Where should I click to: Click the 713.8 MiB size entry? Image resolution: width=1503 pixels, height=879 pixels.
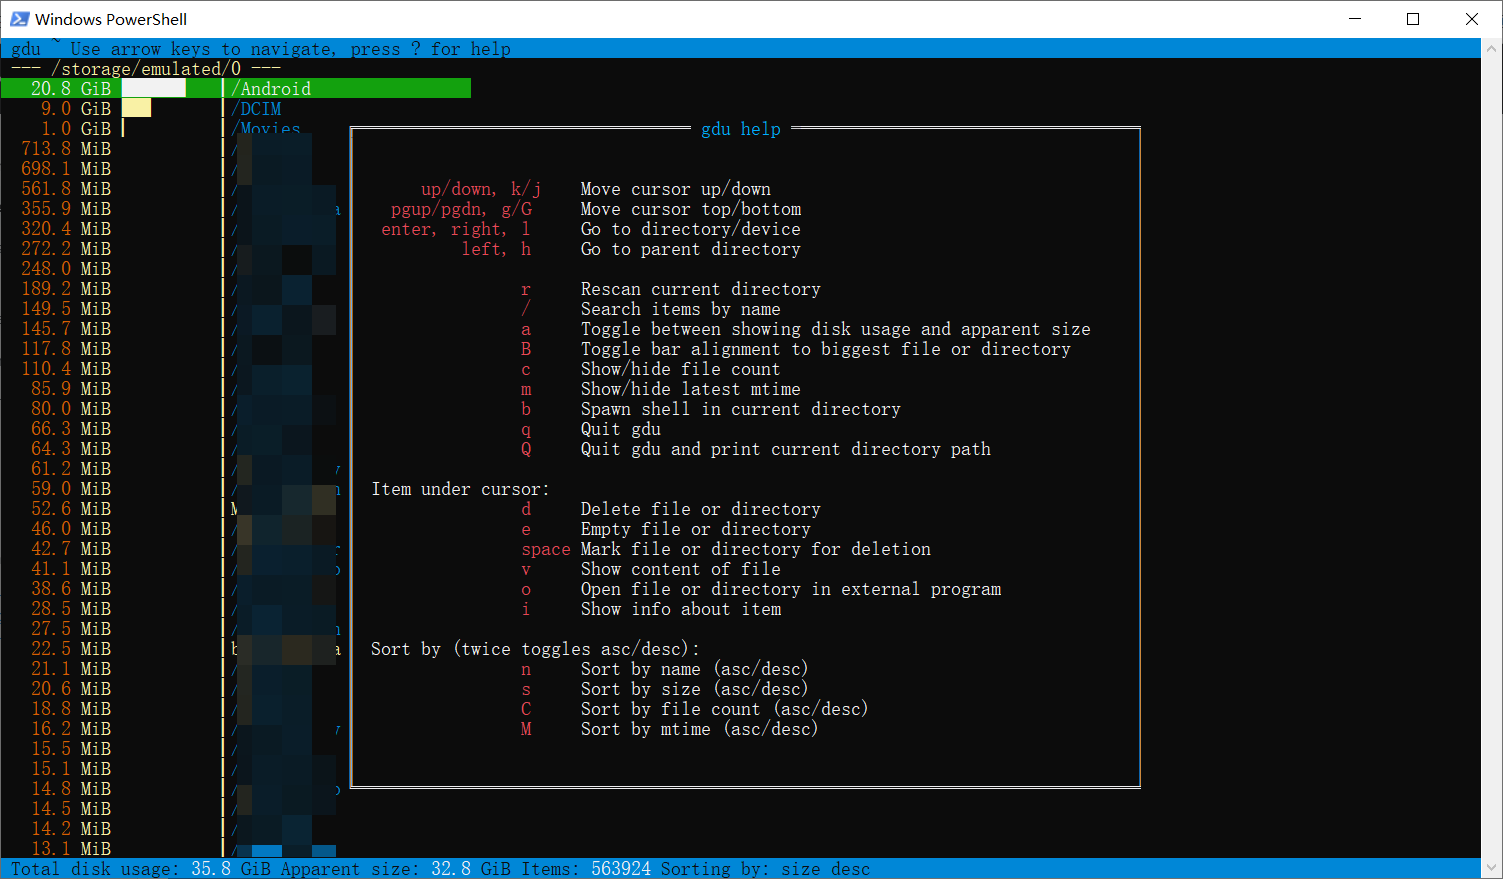[x=66, y=149]
